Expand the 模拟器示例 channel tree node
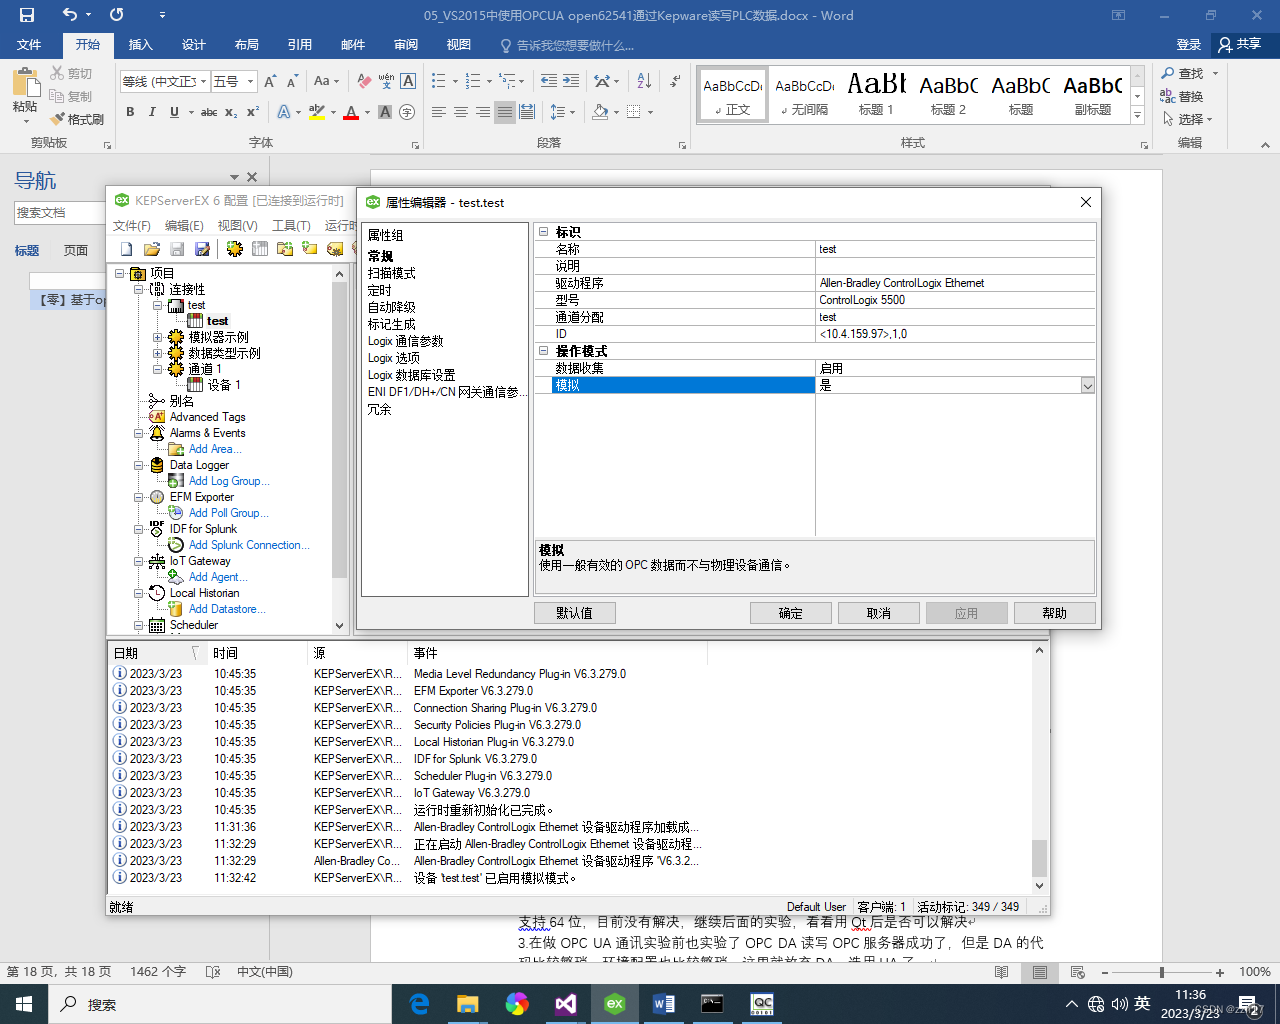This screenshot has height=1024, width=1280. (x=157, y=337)
